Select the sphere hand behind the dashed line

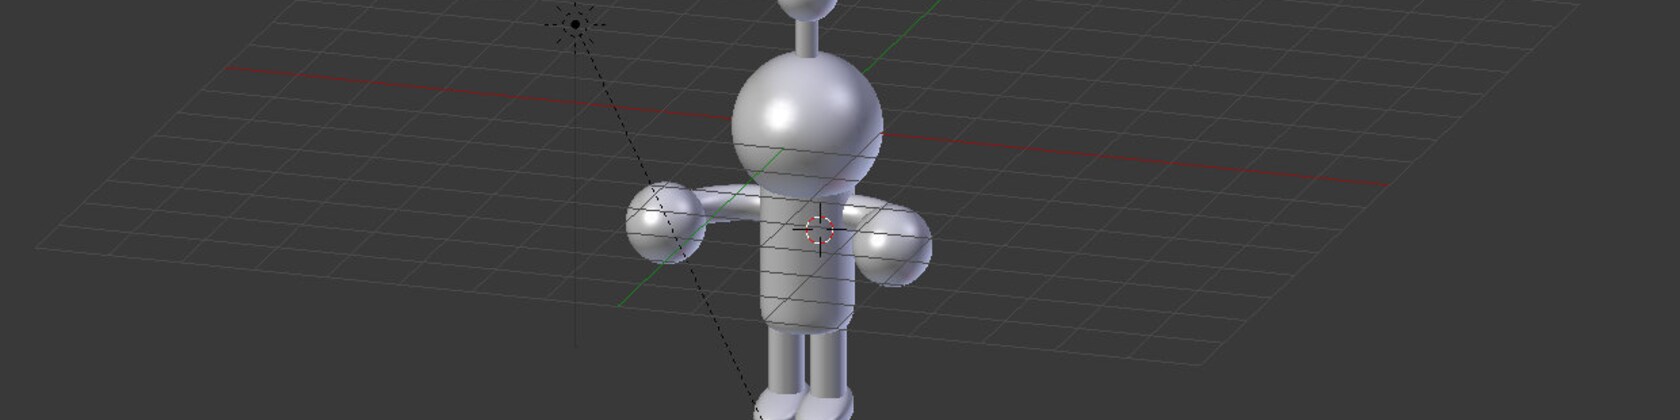click(x=665, y=223)
